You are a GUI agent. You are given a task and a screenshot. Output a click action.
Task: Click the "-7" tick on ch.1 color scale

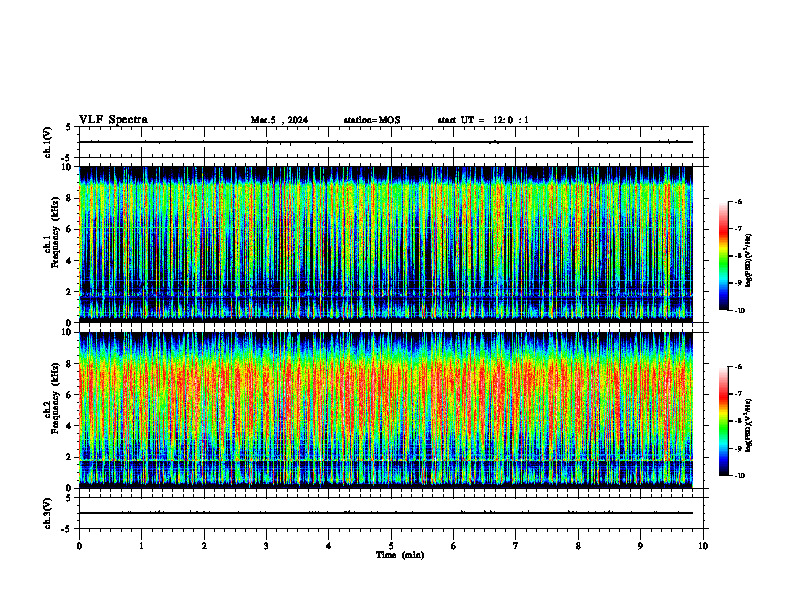(x=738, y=229)
